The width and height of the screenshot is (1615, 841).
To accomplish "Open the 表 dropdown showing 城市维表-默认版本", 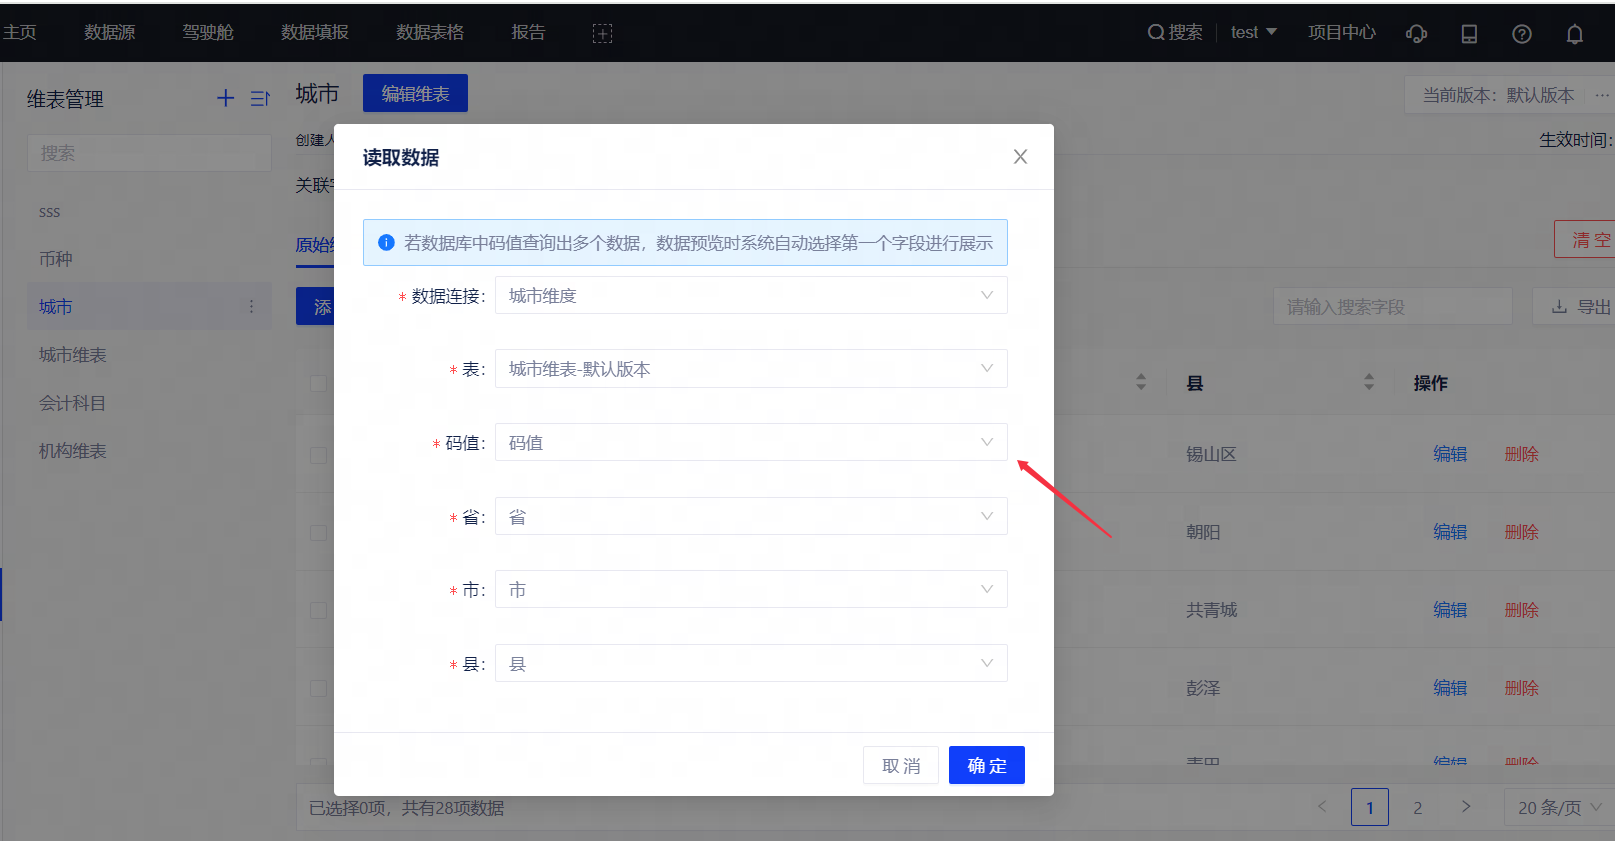I will tap(750, 369).
